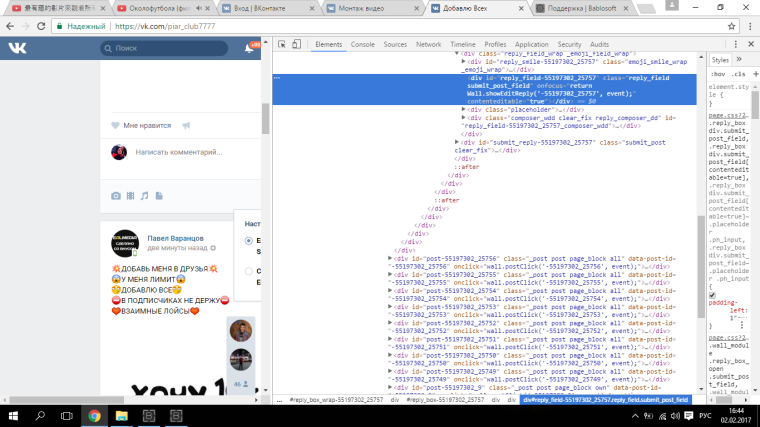
Task: Click the VK logo in header
Action: (18, 48)
